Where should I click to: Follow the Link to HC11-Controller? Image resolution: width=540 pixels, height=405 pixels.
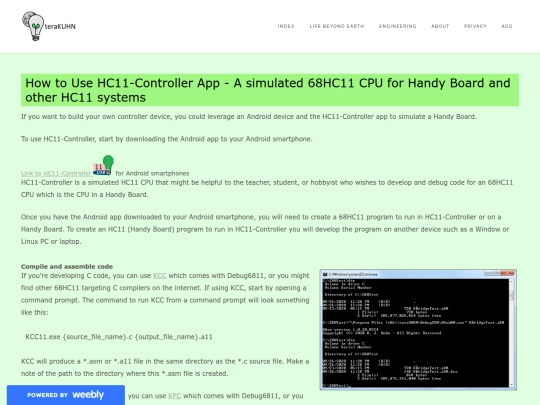(56, 173)
